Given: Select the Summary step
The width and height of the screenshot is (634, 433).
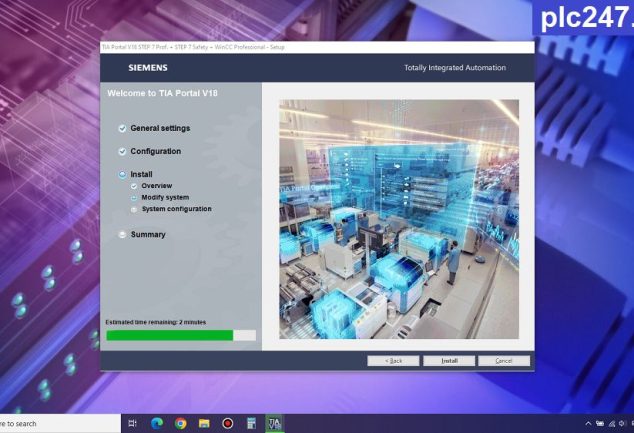Looking at the screenshot, I should pos(148,234).
